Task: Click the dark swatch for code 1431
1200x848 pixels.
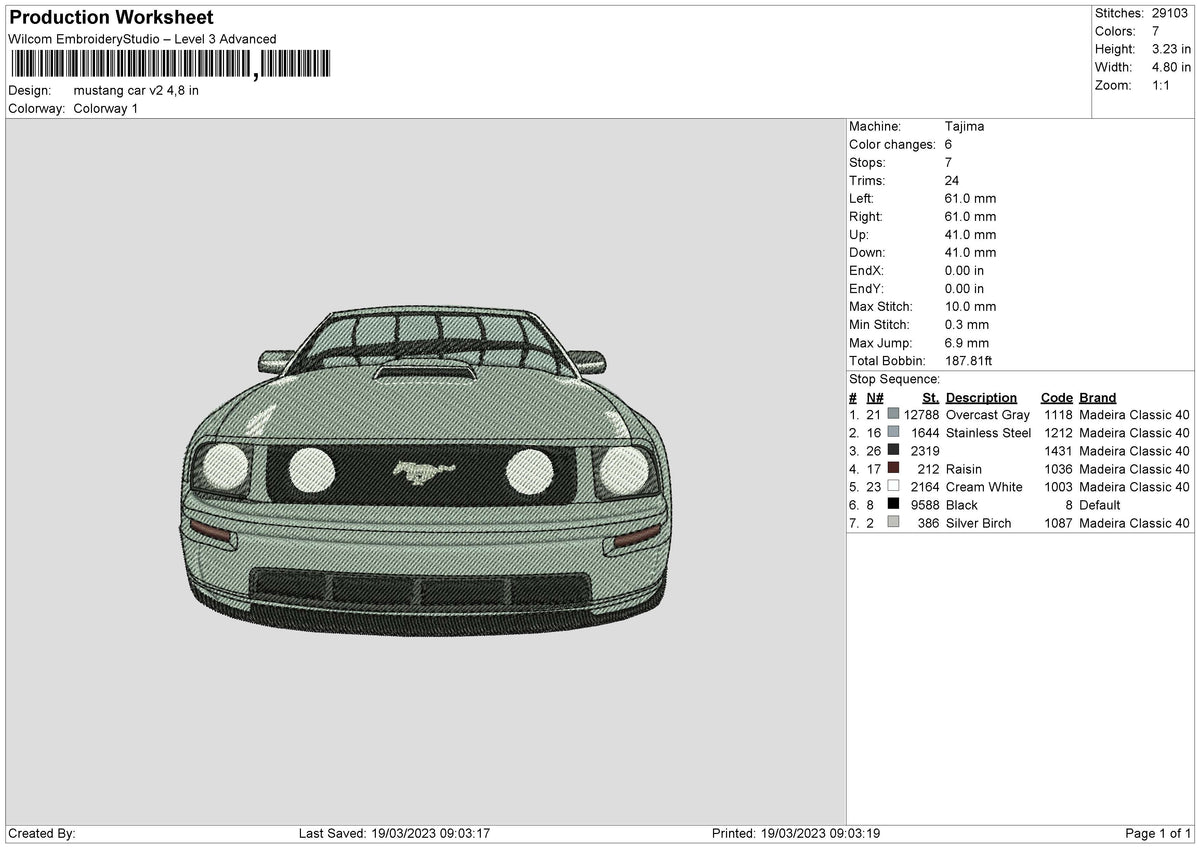Action: pos(895,450)
